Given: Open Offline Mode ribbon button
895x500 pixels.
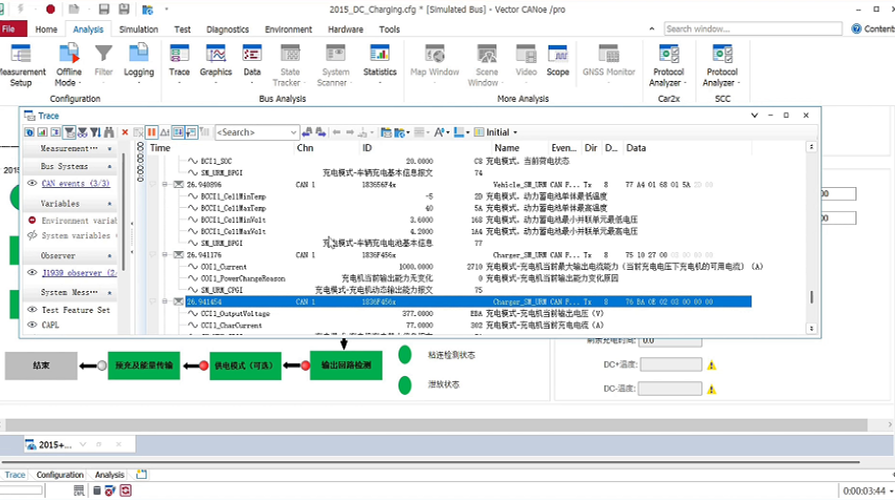Looking at the screenshot, I should tap(68, 65).
